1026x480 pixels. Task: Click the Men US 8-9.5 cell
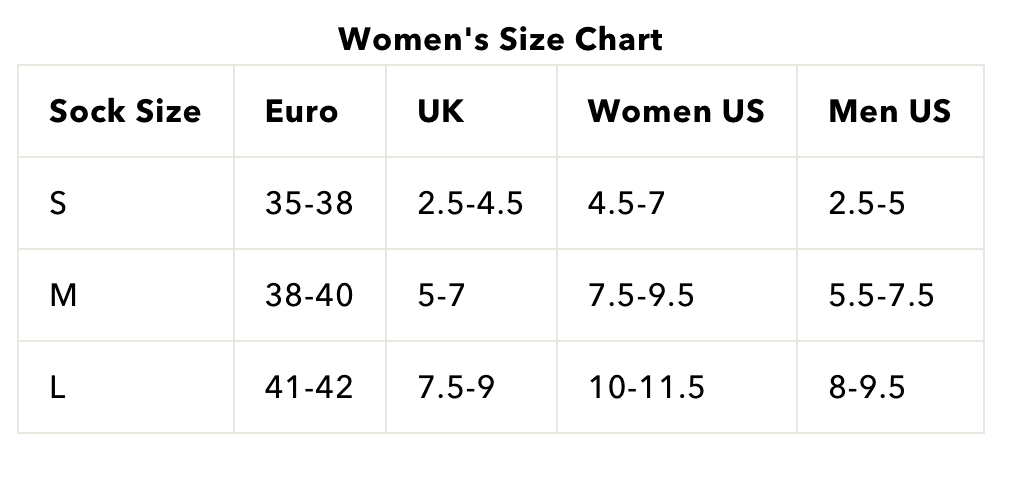coord(867,387)
